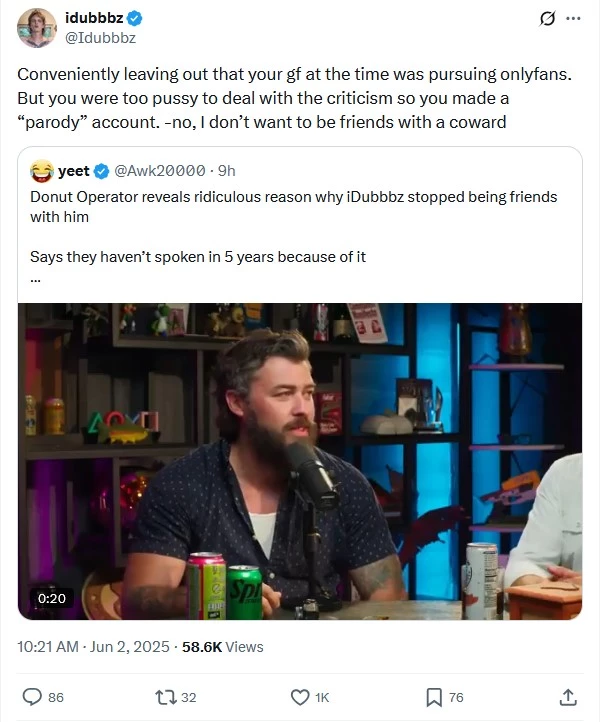Open @Idubbbz handle link
The width and height of the screenshot is (600, 722).
click(x=101, y=38)
